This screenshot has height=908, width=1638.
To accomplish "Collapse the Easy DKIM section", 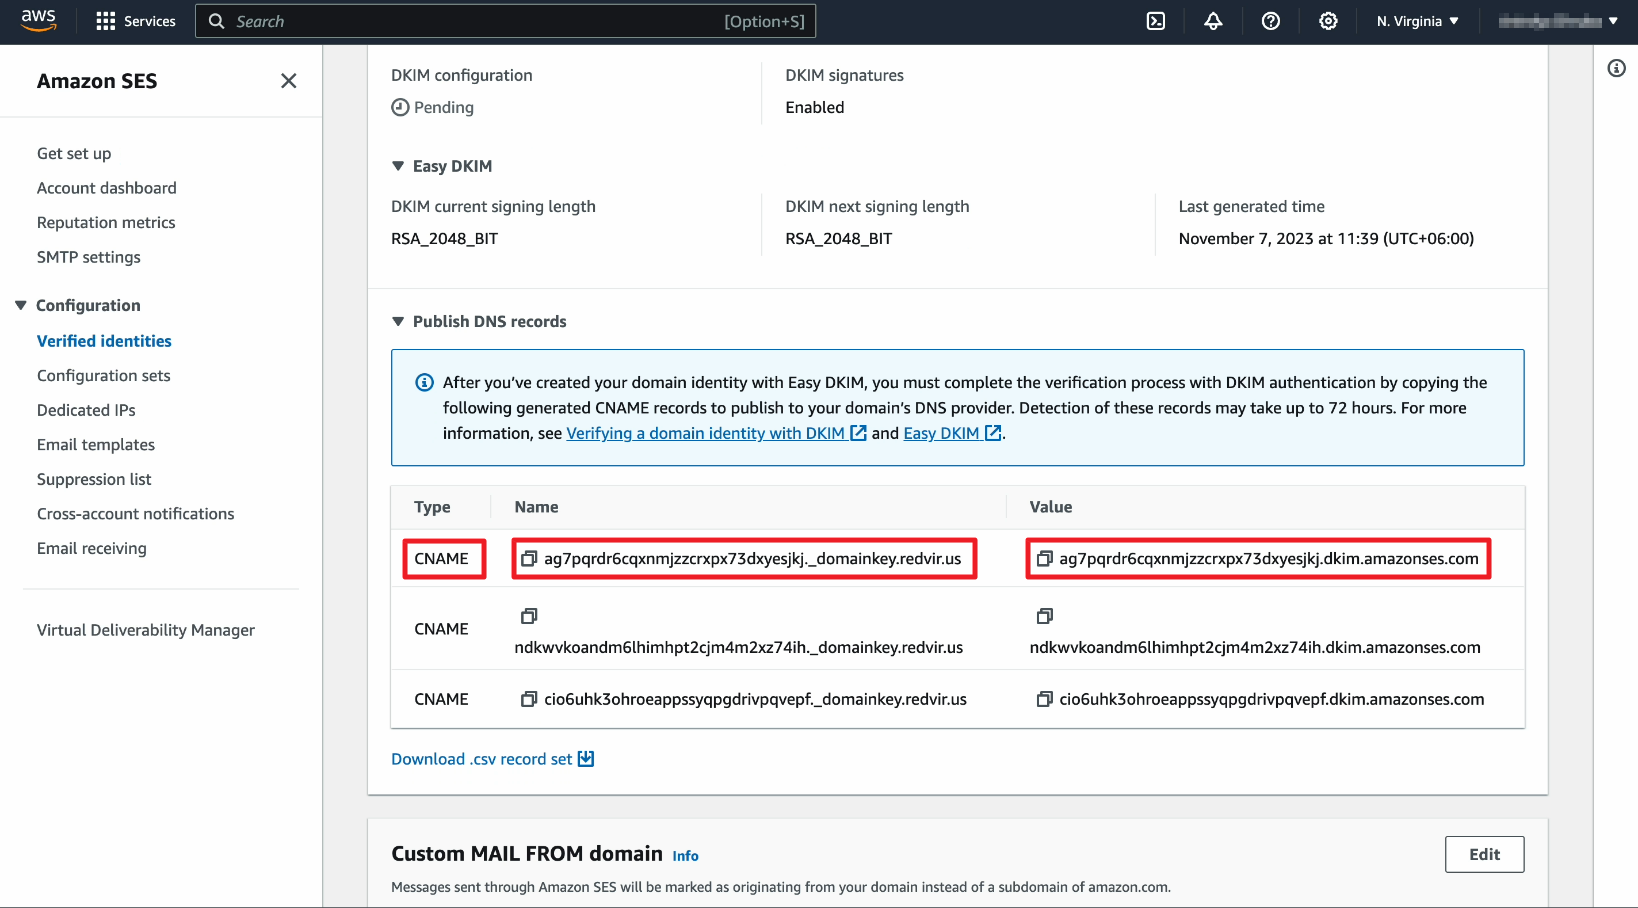I will (398, 166).
